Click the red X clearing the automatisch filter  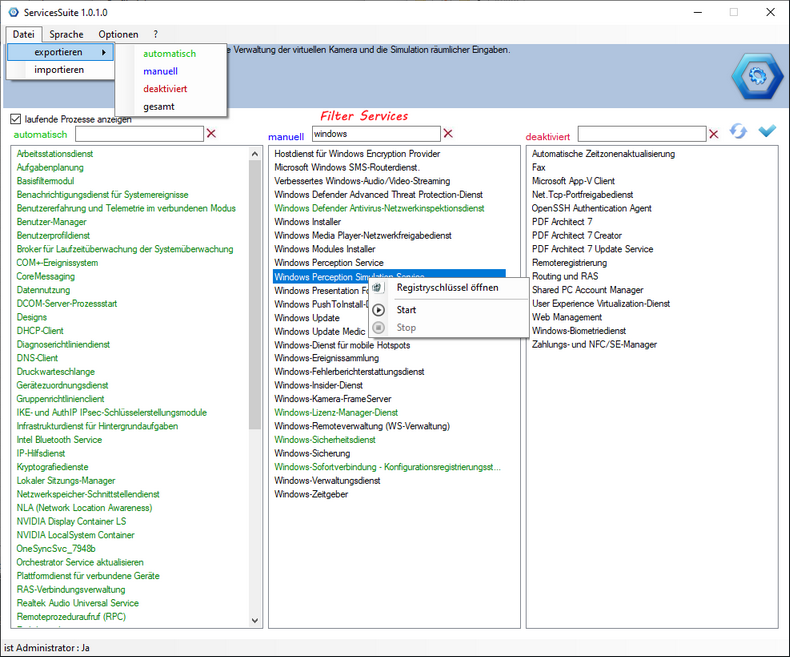point(211,134)
